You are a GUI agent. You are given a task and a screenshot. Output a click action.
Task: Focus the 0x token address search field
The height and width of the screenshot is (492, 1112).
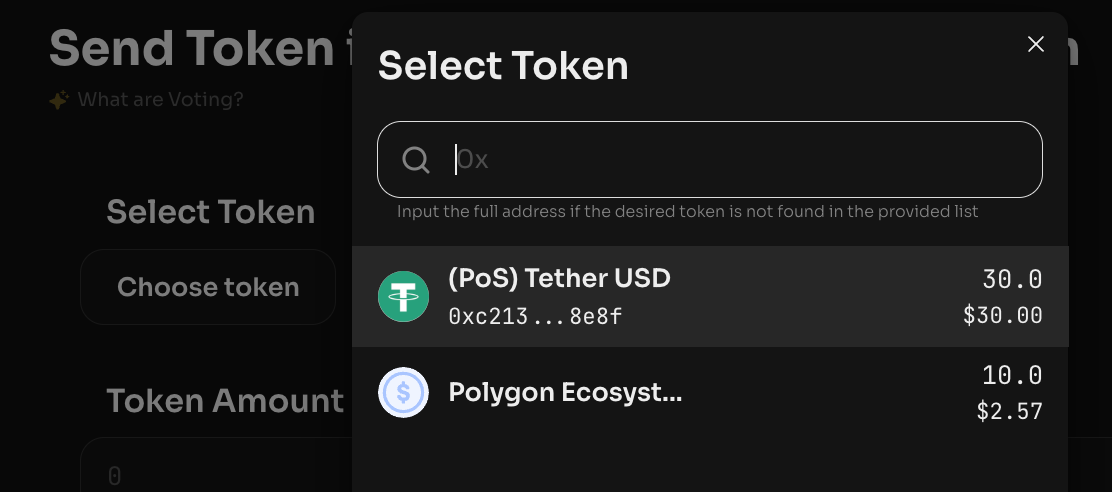(740, 160)
